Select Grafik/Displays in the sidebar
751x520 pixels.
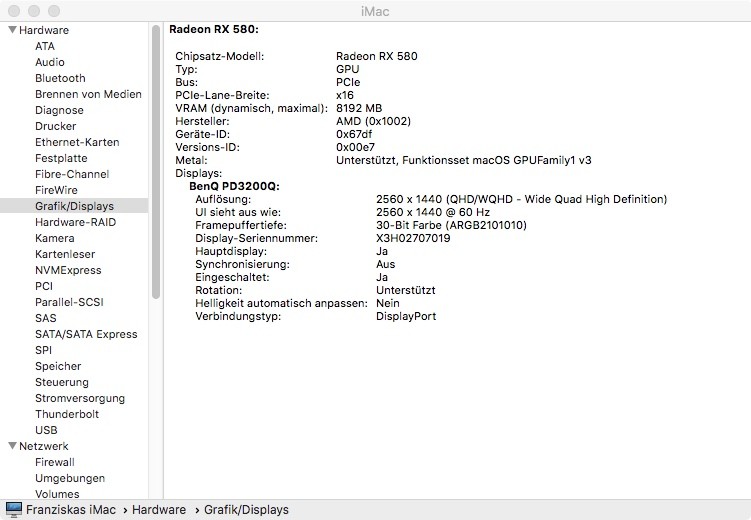(74, 206)
